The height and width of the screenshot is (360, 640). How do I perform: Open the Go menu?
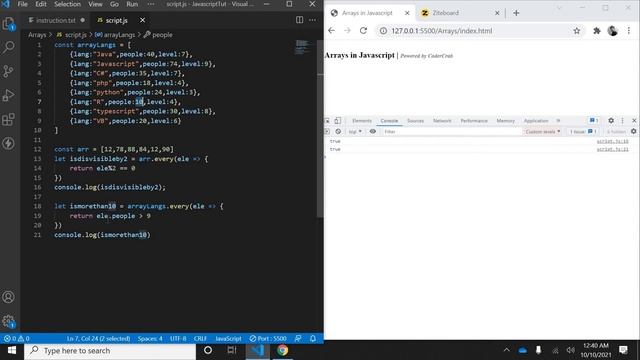(x=114, y=4)
